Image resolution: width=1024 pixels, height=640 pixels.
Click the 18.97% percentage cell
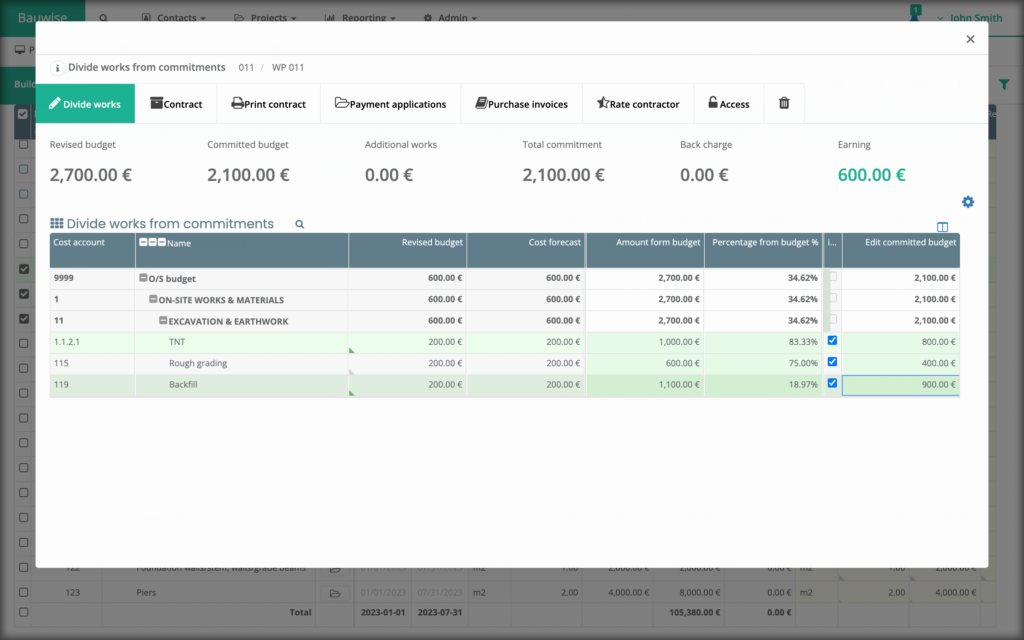coord(763,385)
